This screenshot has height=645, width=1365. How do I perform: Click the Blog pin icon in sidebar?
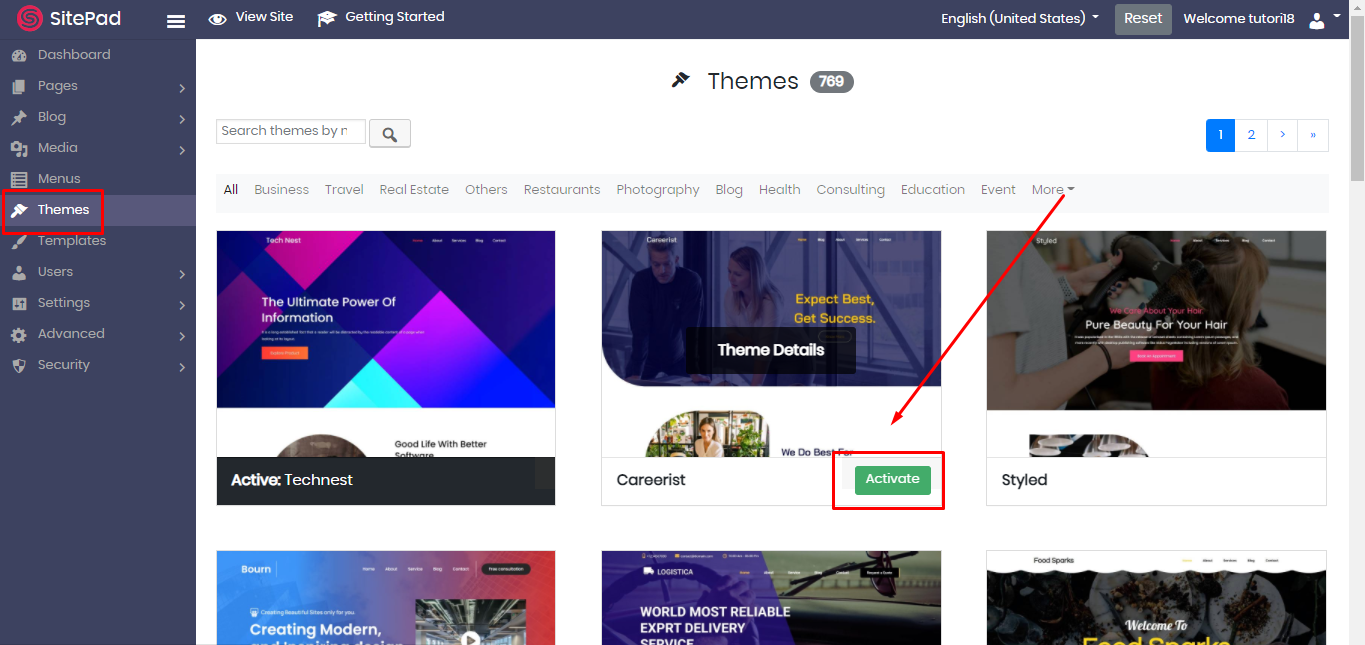tap(19, 118)
